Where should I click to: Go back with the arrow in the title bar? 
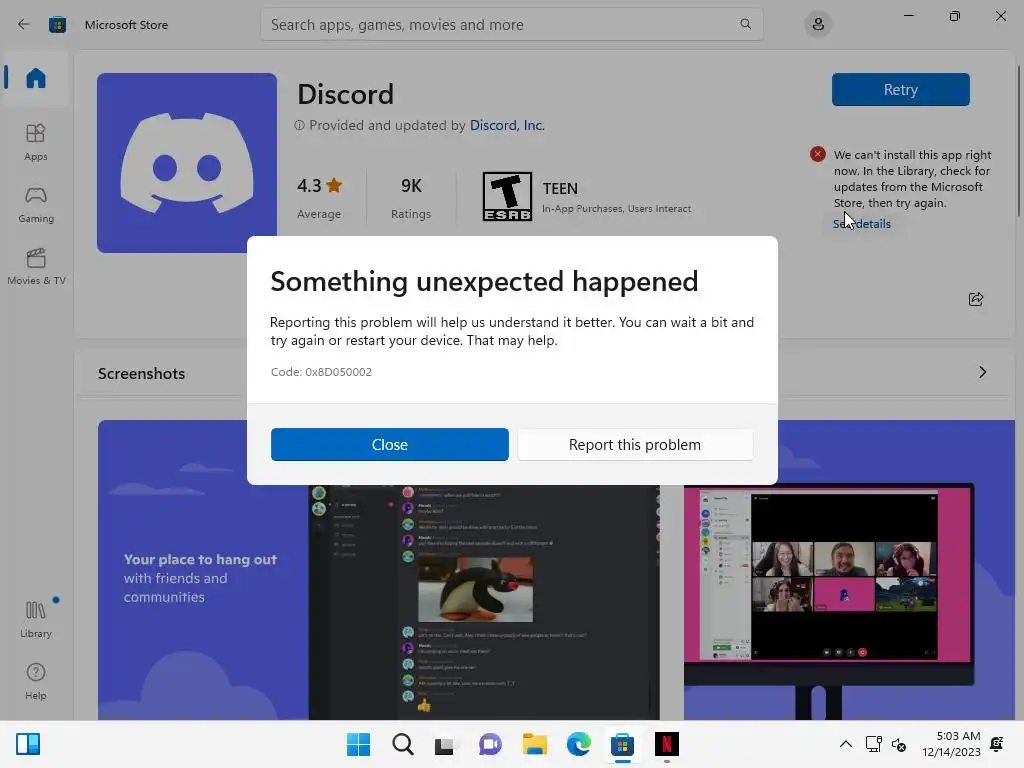pos(24,24)
